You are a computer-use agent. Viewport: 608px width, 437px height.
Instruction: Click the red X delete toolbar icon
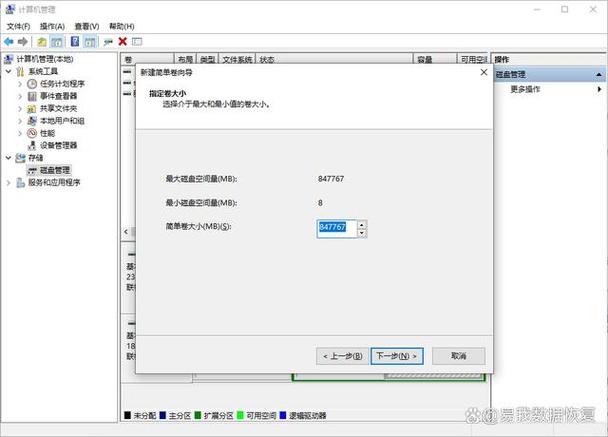pos(123,41)
